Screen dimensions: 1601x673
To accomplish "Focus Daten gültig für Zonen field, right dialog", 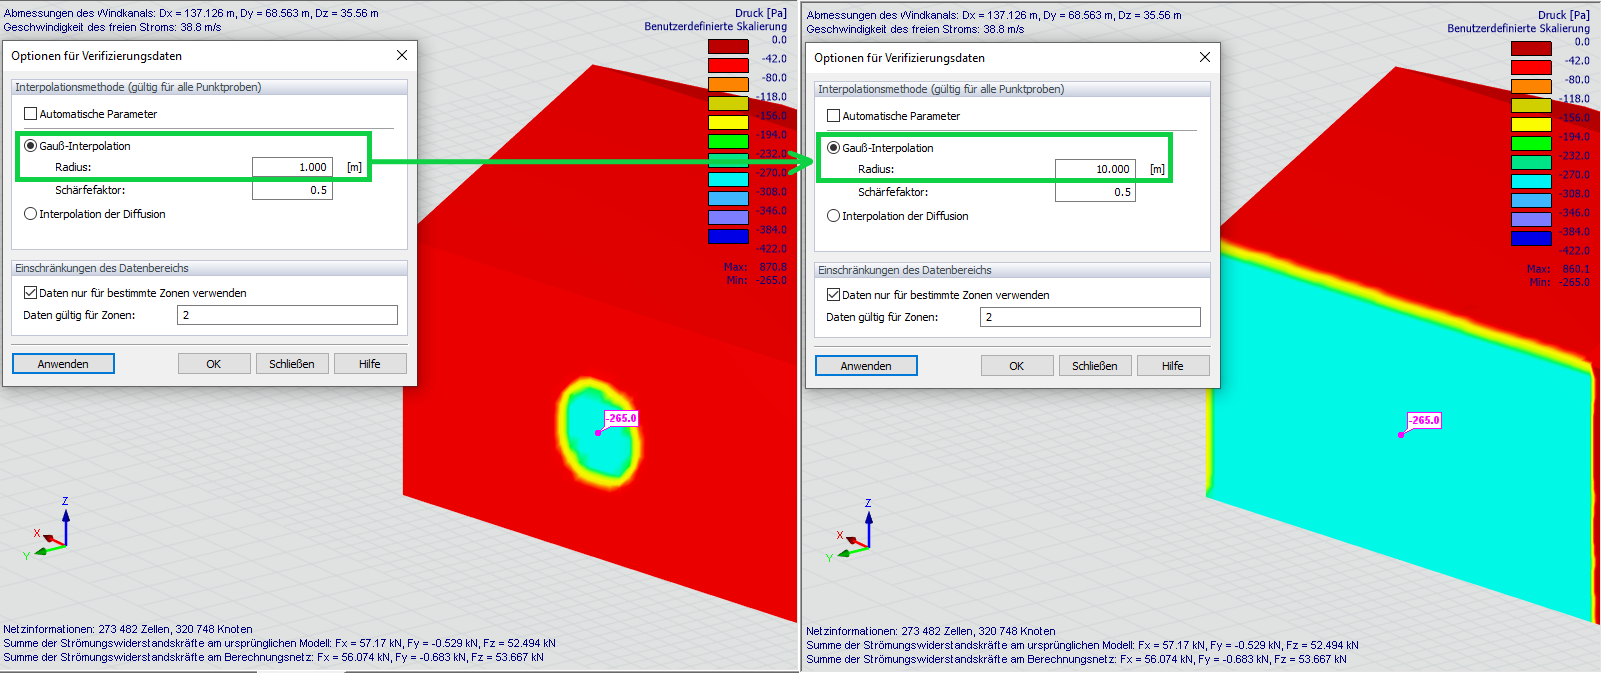I will 1090,317.
